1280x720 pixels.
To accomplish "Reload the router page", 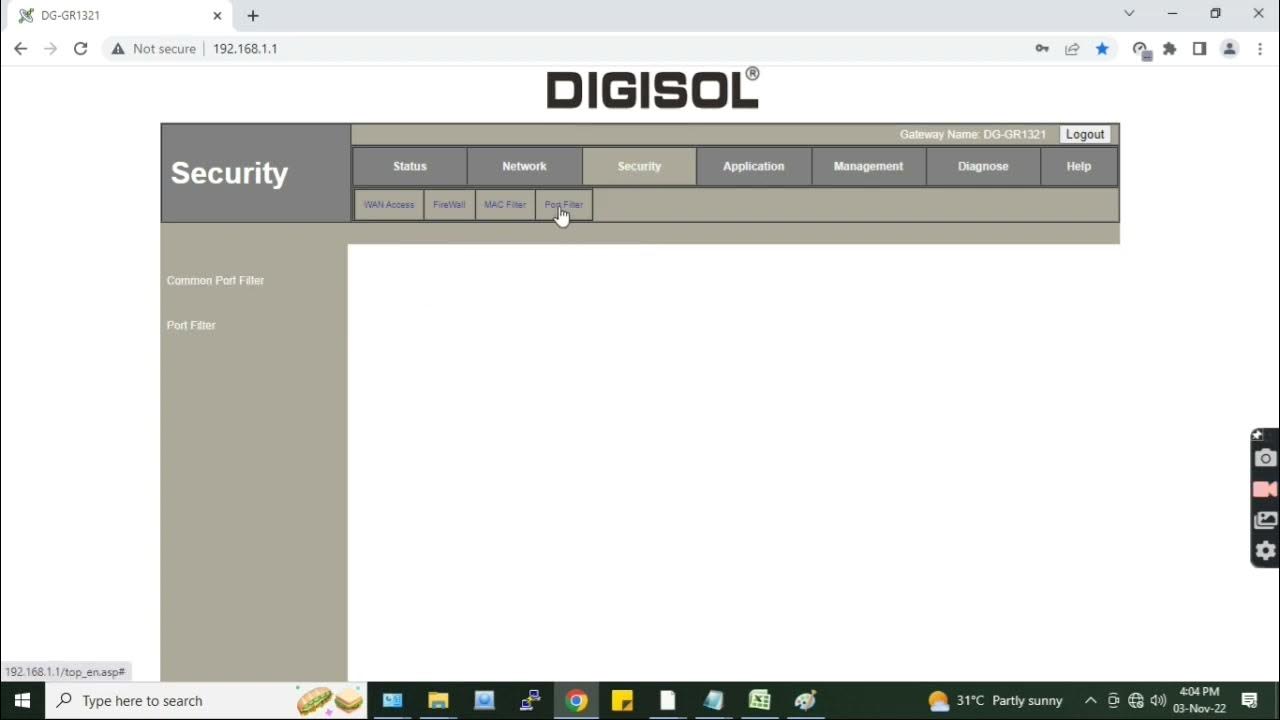I will (x=81, y=48).
